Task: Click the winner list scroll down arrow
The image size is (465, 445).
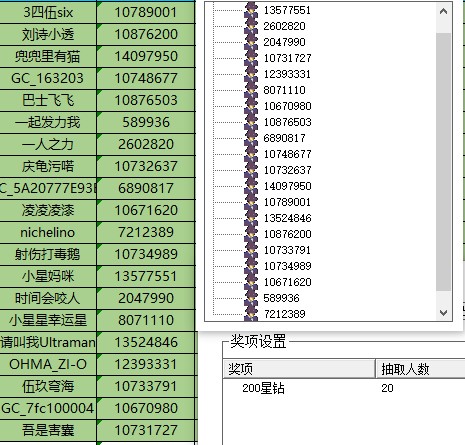Action: [443, 313]
